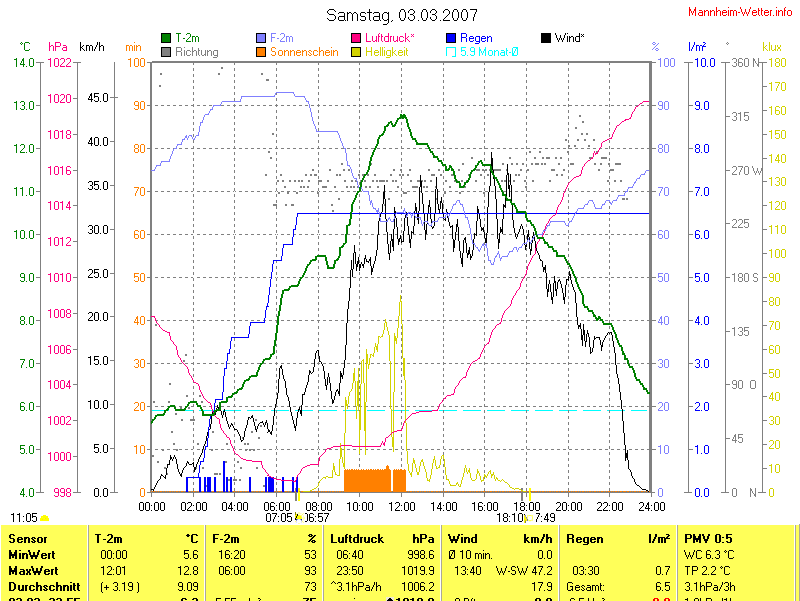Click the sunset time label 18:10
This screenshot has height=601, width=800.
point(510,518)
